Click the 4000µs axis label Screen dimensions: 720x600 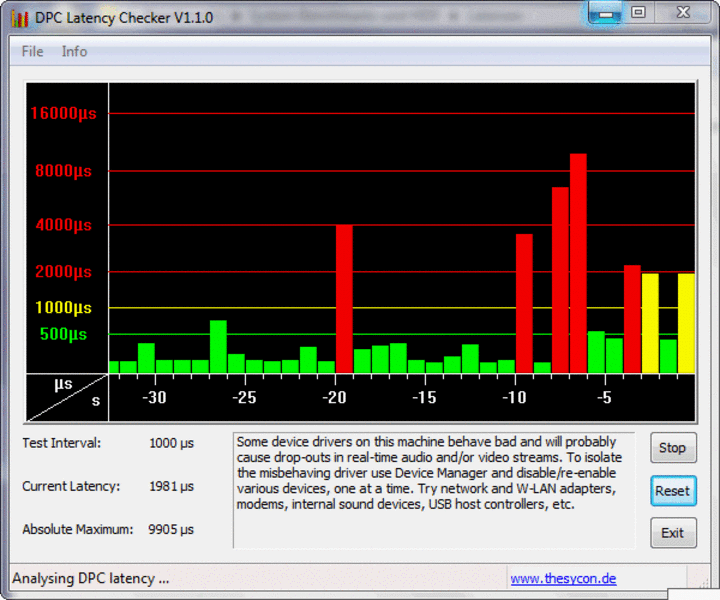63,225
